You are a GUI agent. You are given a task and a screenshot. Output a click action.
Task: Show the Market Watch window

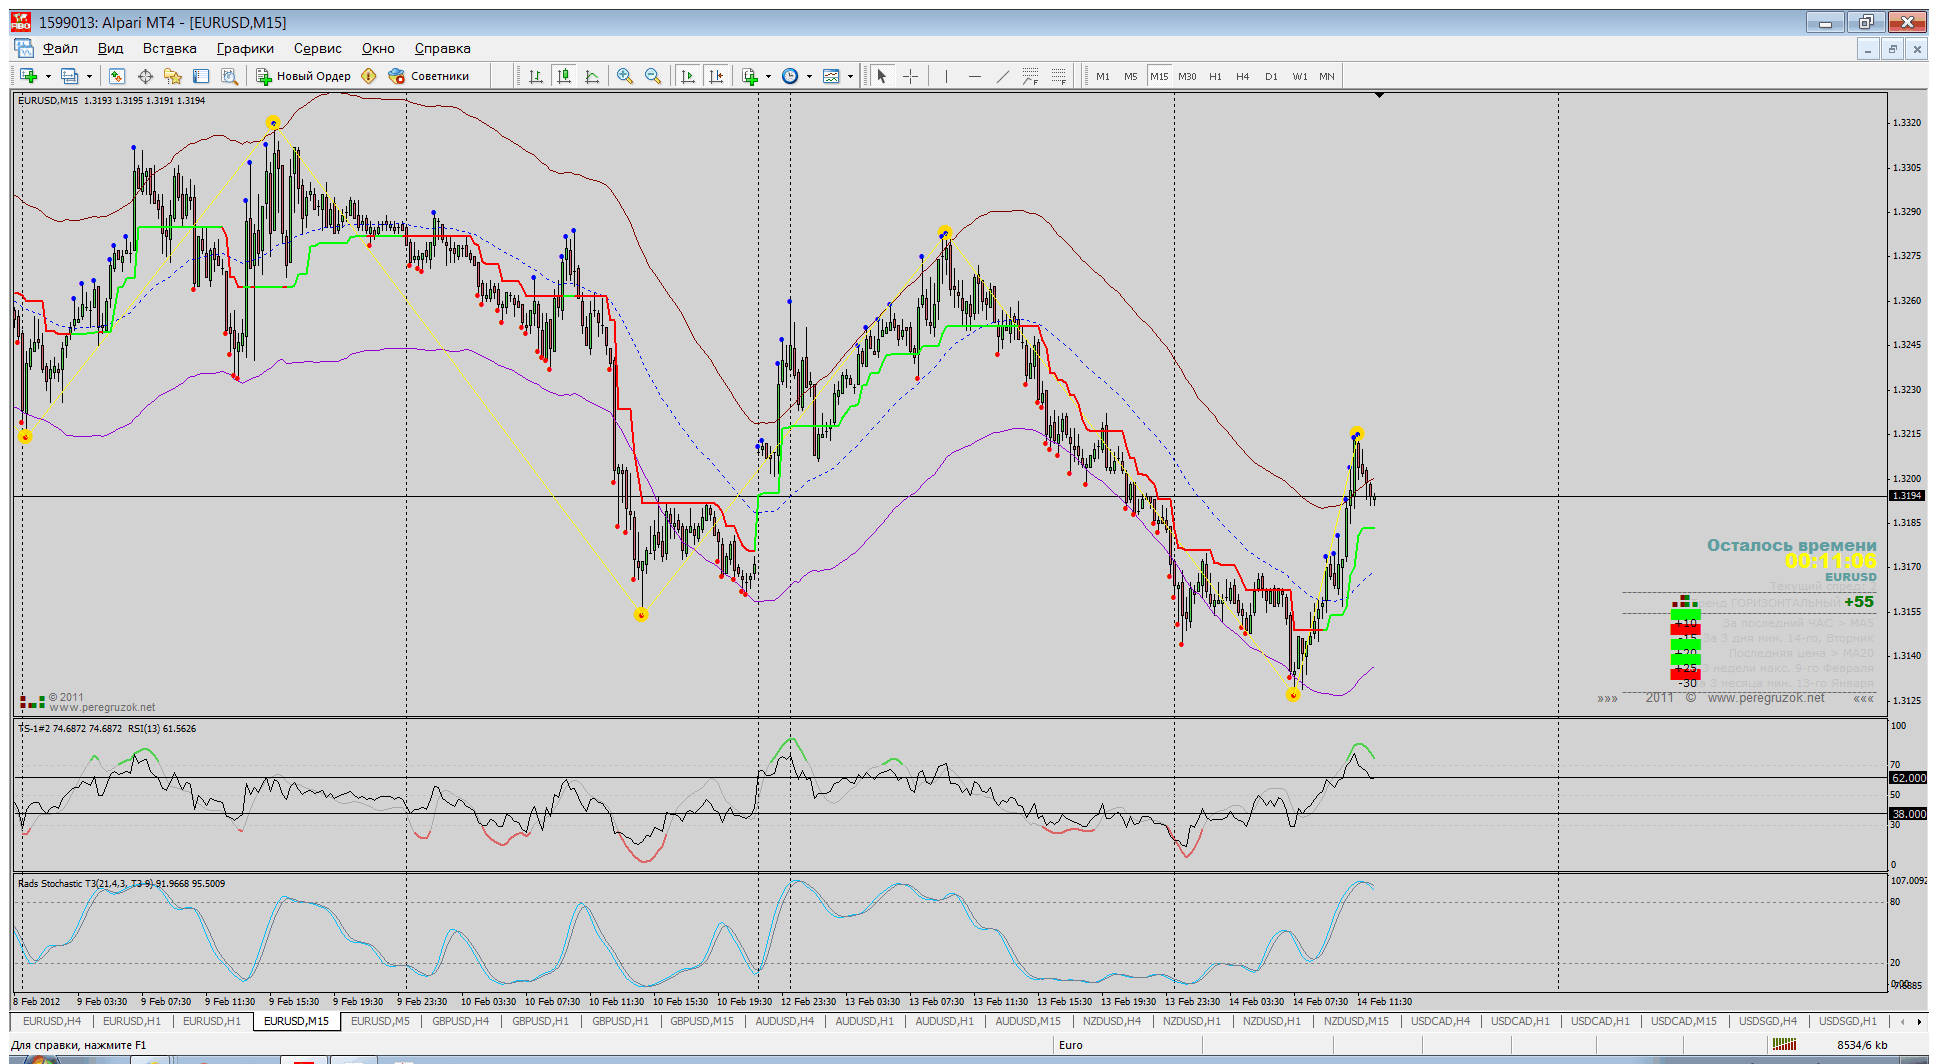pos(117,76)
